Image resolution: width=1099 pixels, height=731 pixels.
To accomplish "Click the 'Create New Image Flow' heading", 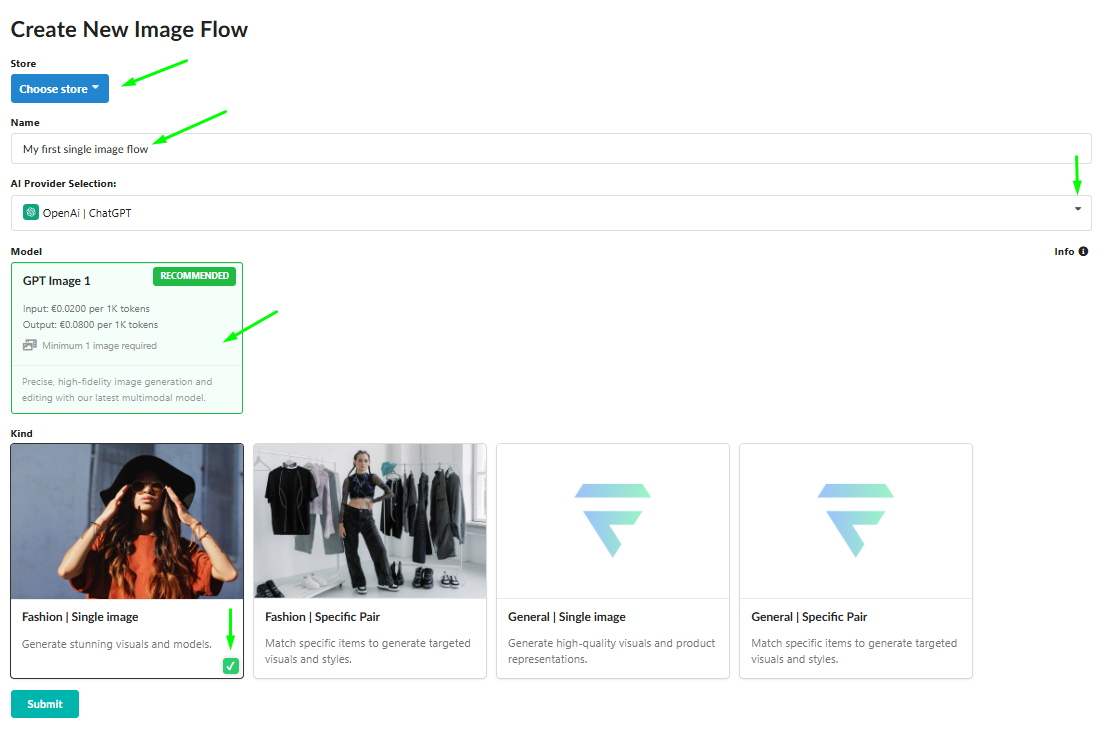I will coord(129,29).
